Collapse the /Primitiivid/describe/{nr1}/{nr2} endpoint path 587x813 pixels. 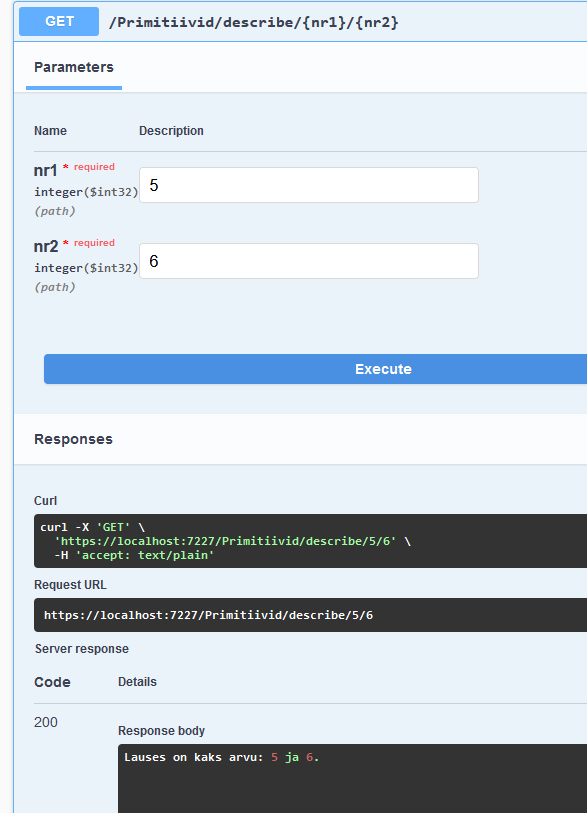point(254,22)
